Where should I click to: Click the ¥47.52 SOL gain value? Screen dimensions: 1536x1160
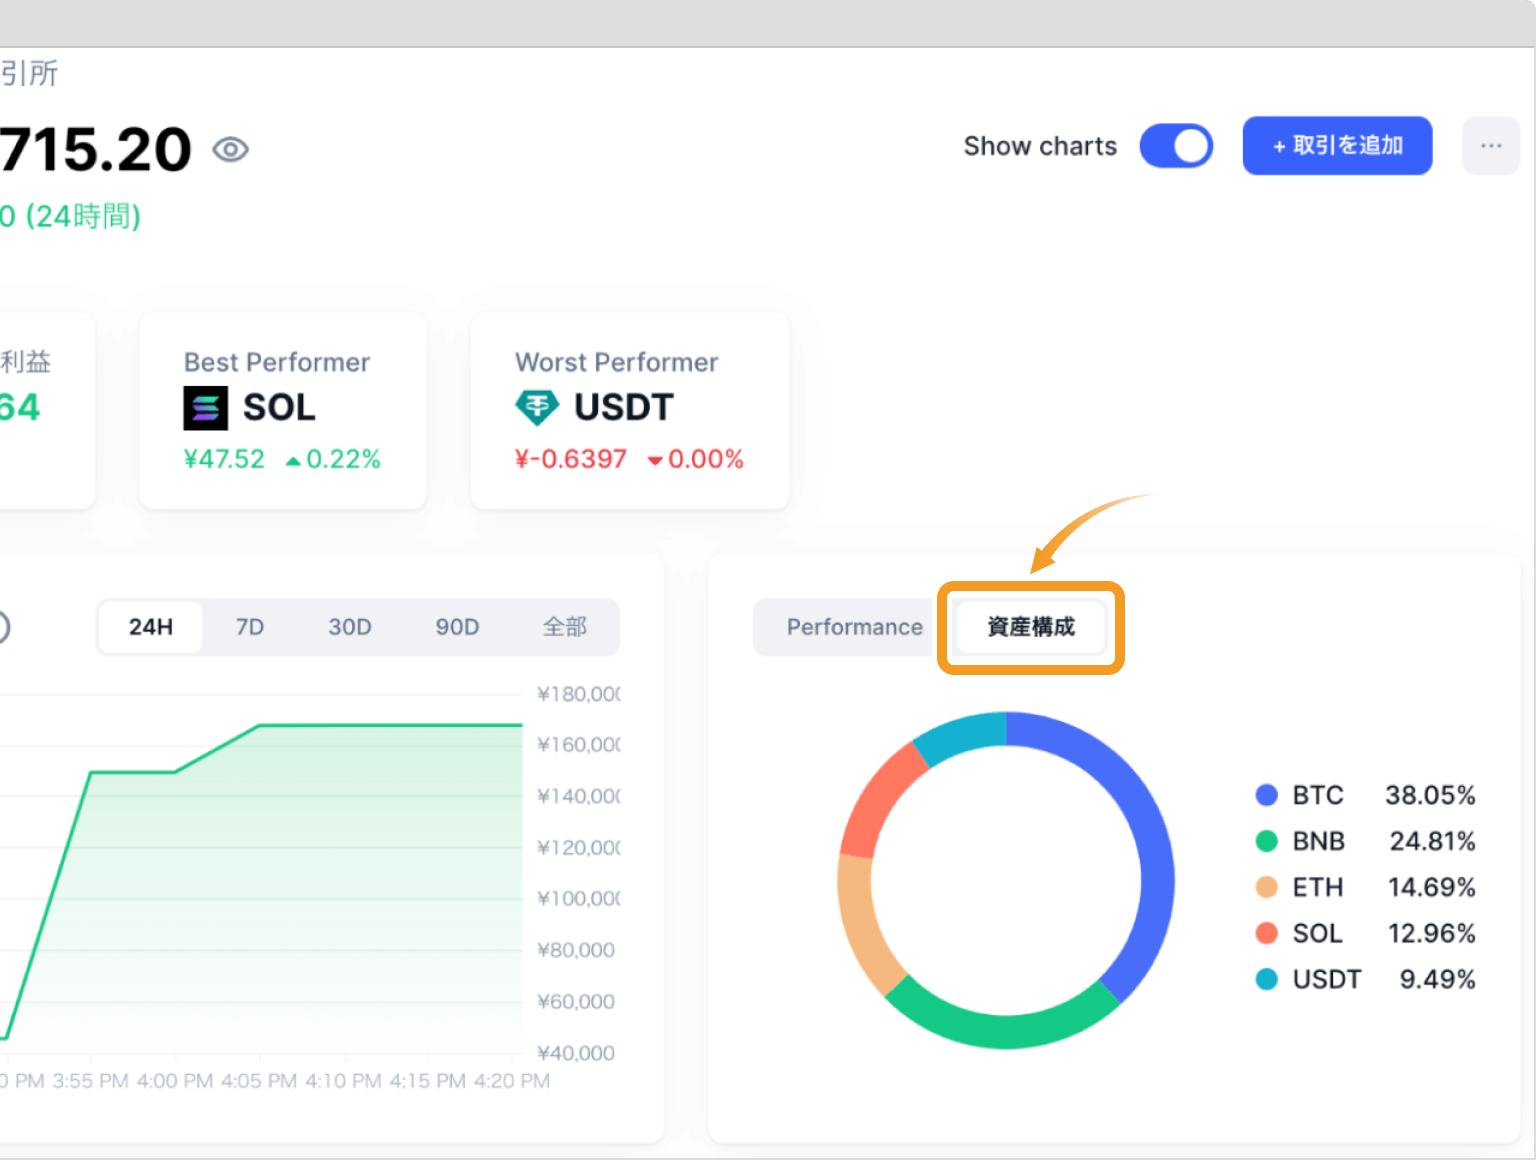pos(224,459)
